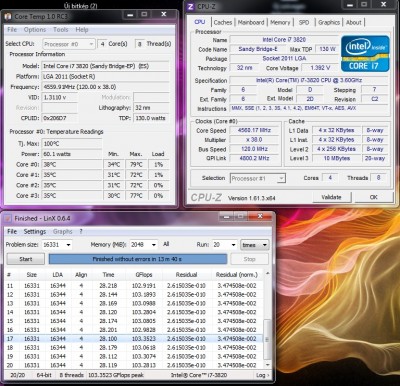Image resolution: width=400 pixels, height=386 pixels.
Task: Click the Frequency 4559.91MHz field in Core Temp
Action: tap(105, 87)
